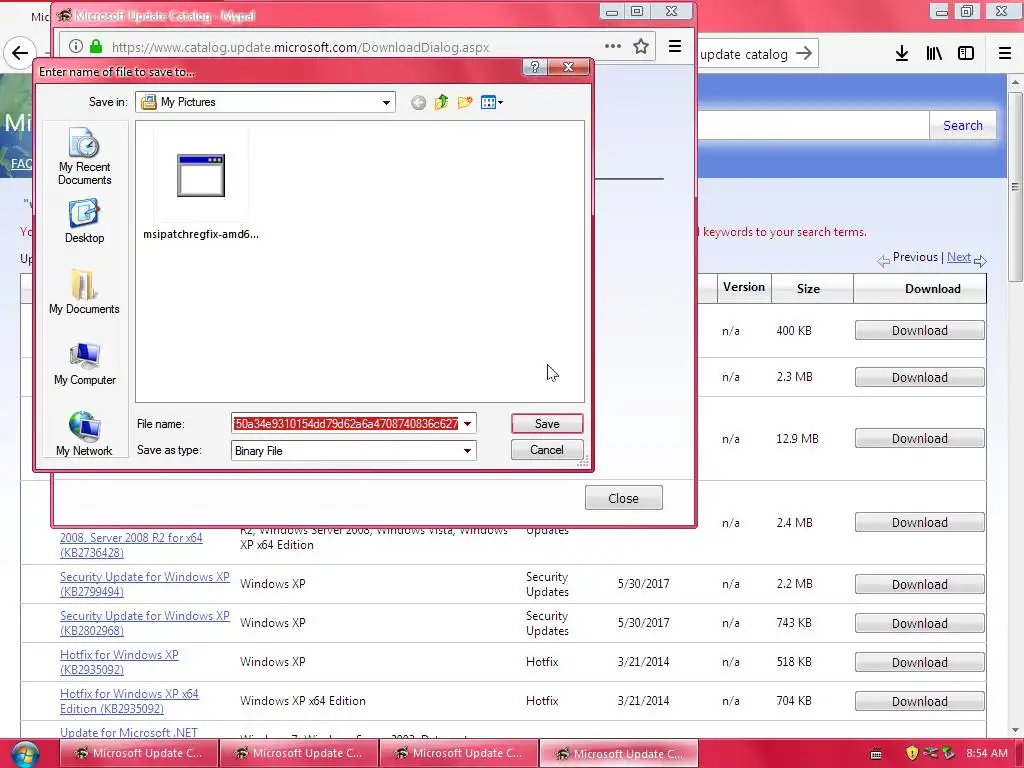
Task: Sort by the Version column header
Action: click(744, 287)
